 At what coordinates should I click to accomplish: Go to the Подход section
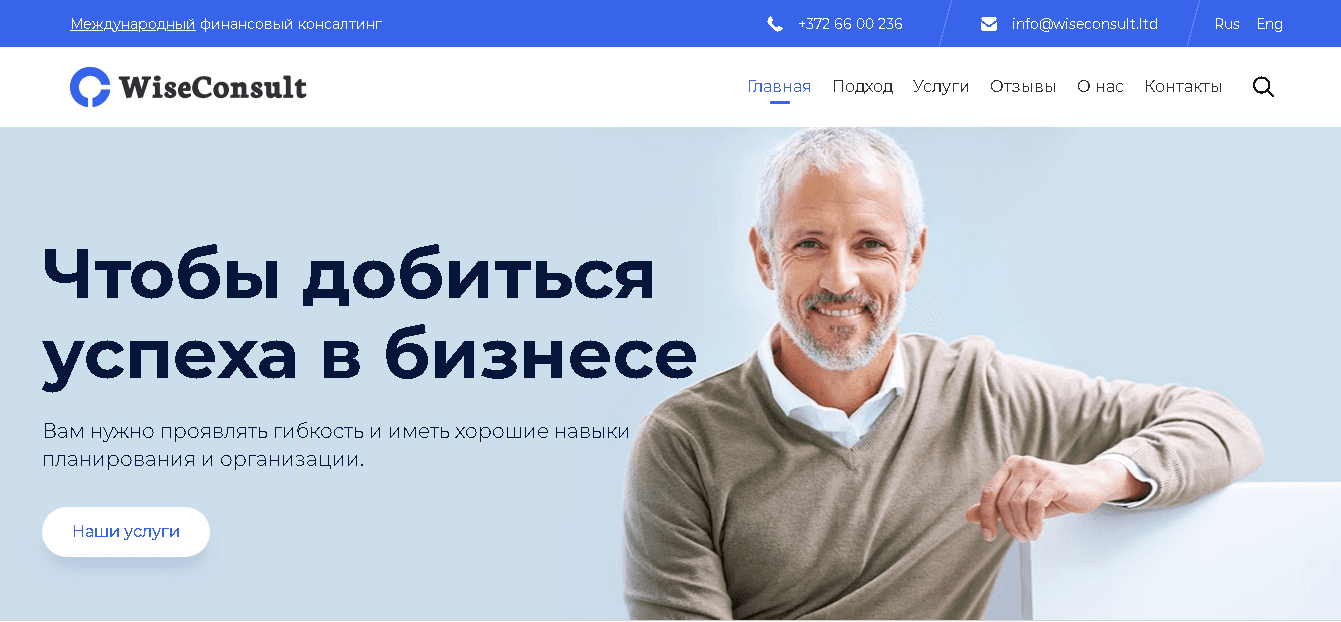[x=862, y=87]
